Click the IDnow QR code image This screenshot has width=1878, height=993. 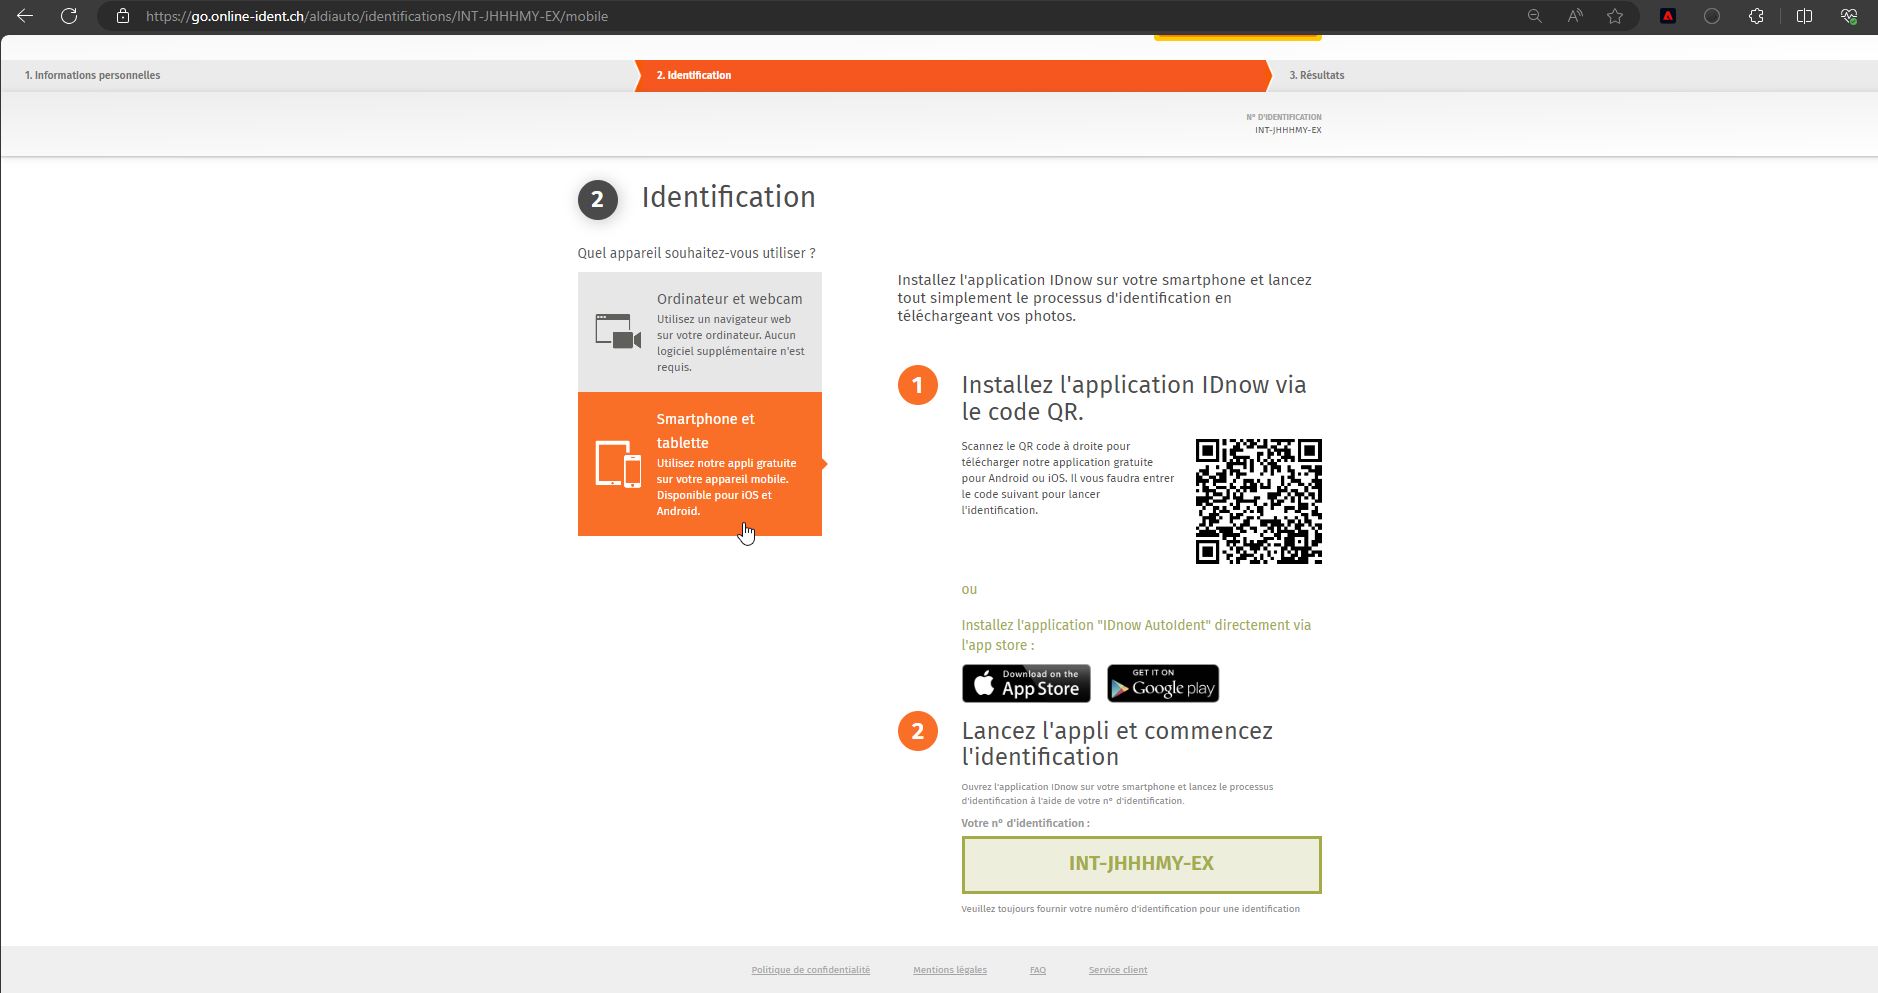pyautogui.click(x=1259, y=501)
